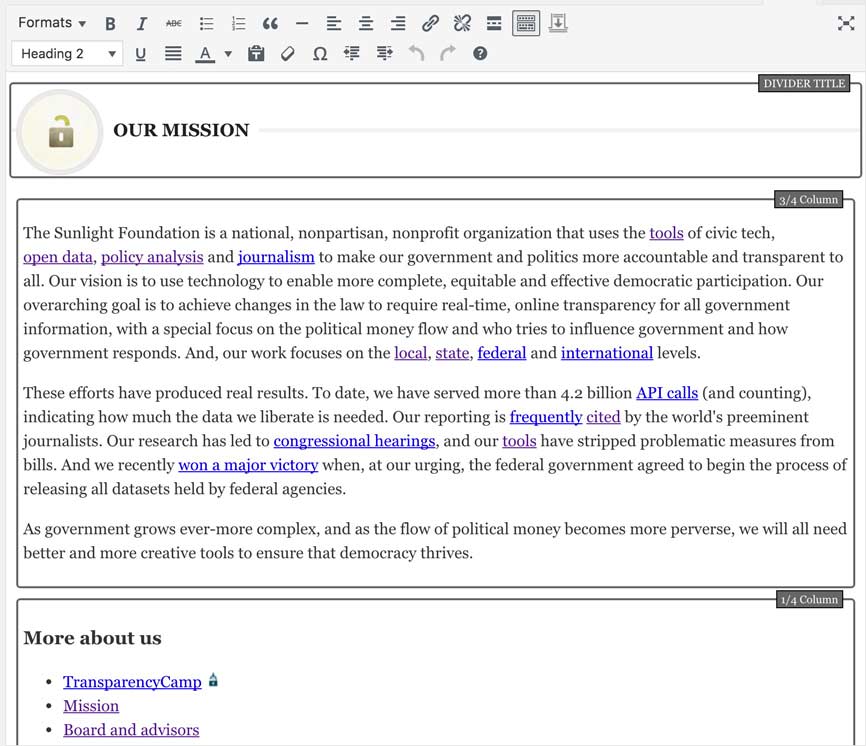This screenshot has width=866, height=746.
Task: Decrease the indent
Action: [352, 54]
